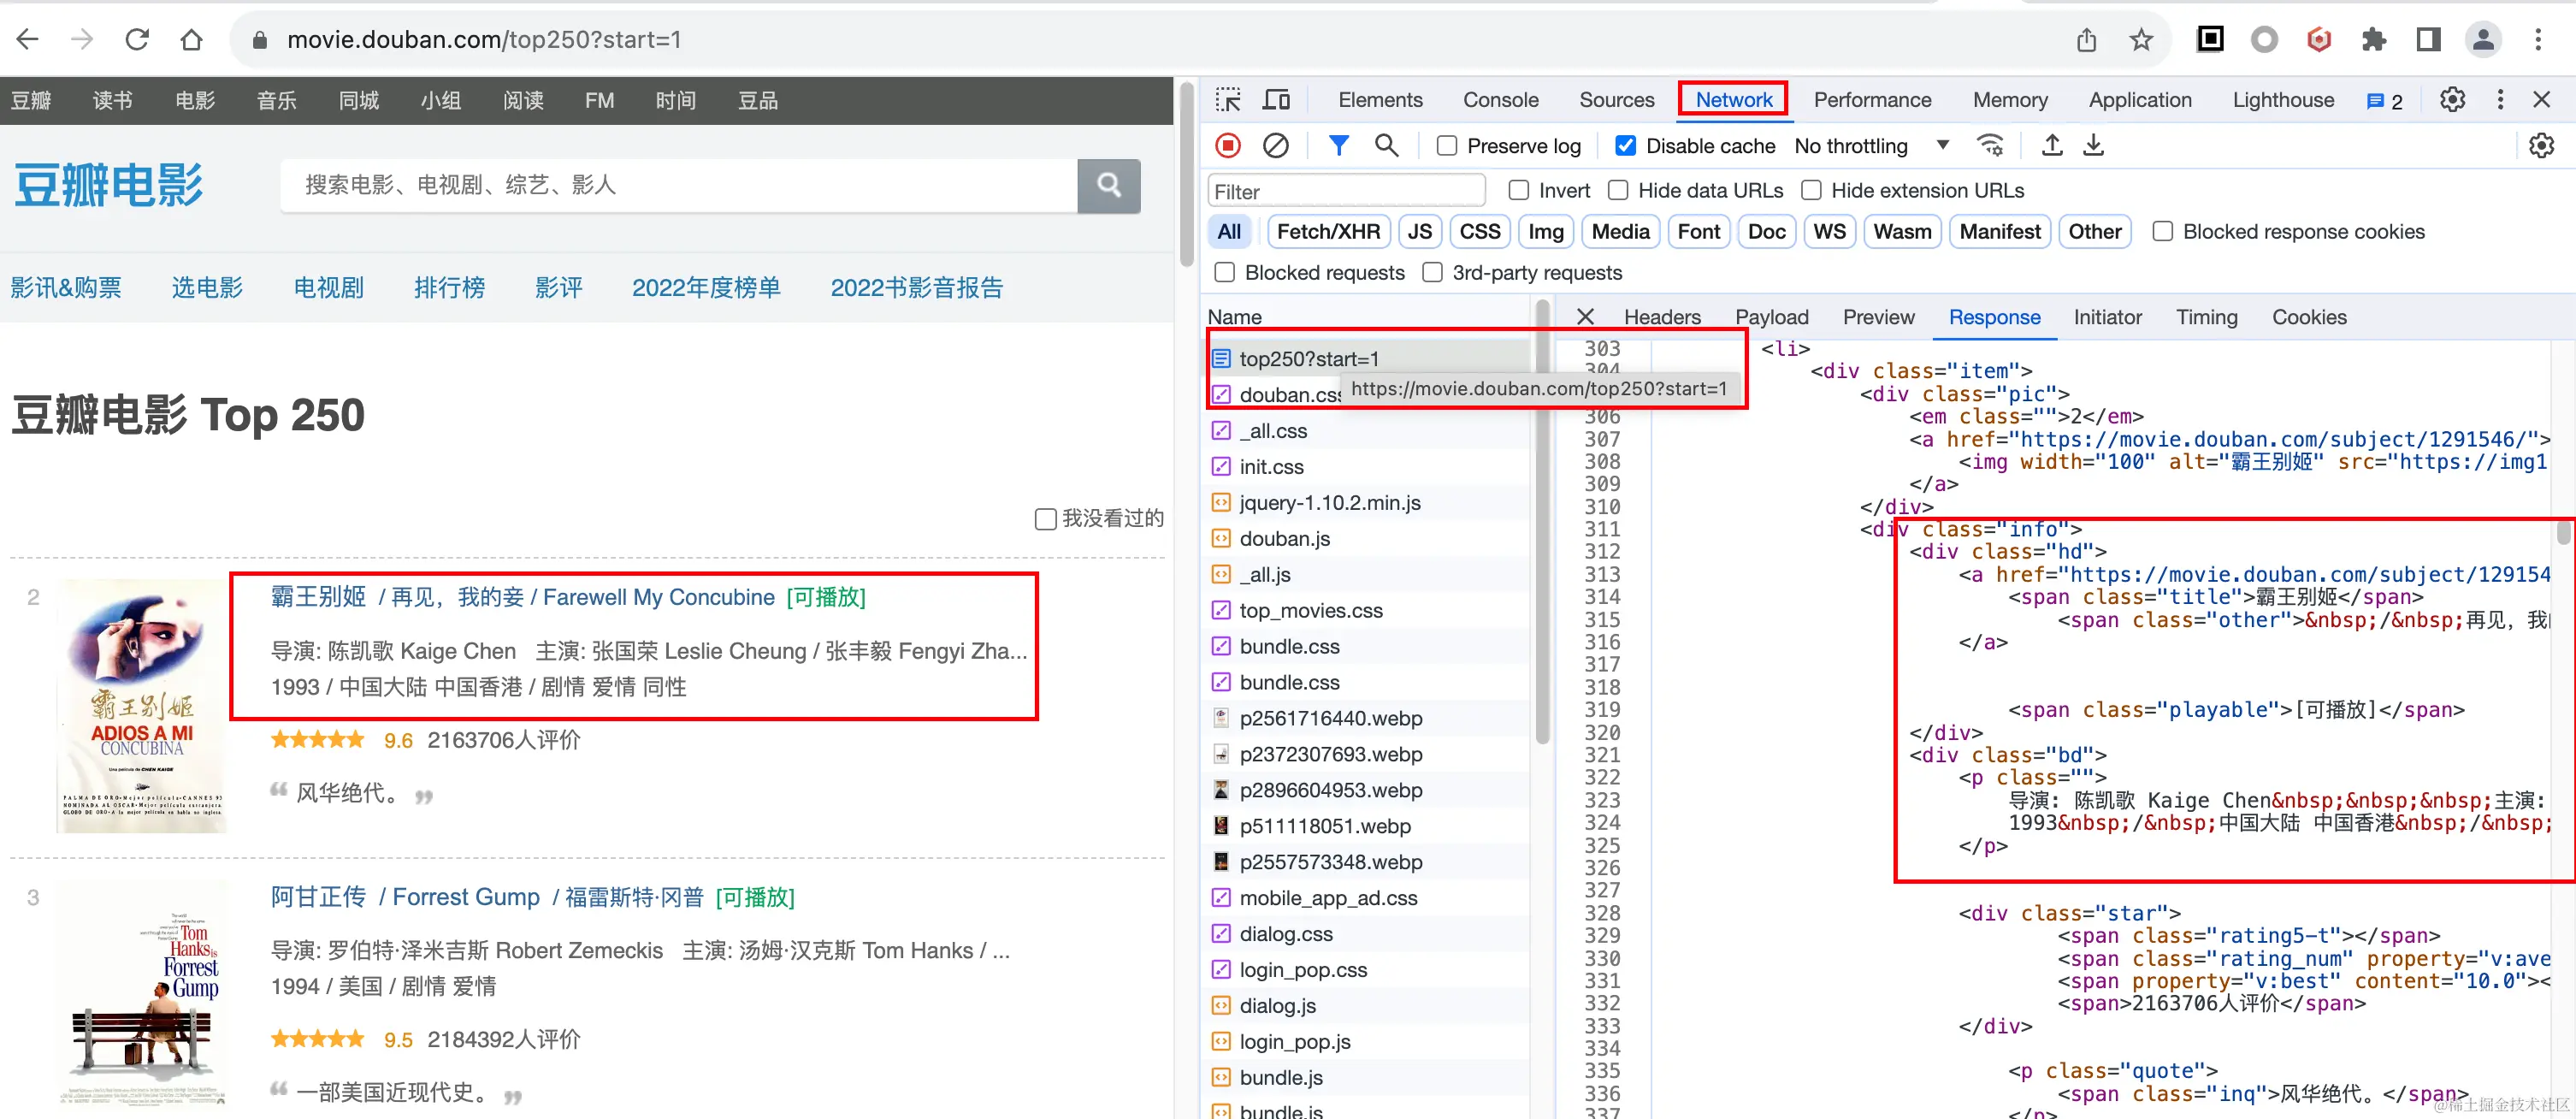Export HAR file with download arrow

[2093, 146]
